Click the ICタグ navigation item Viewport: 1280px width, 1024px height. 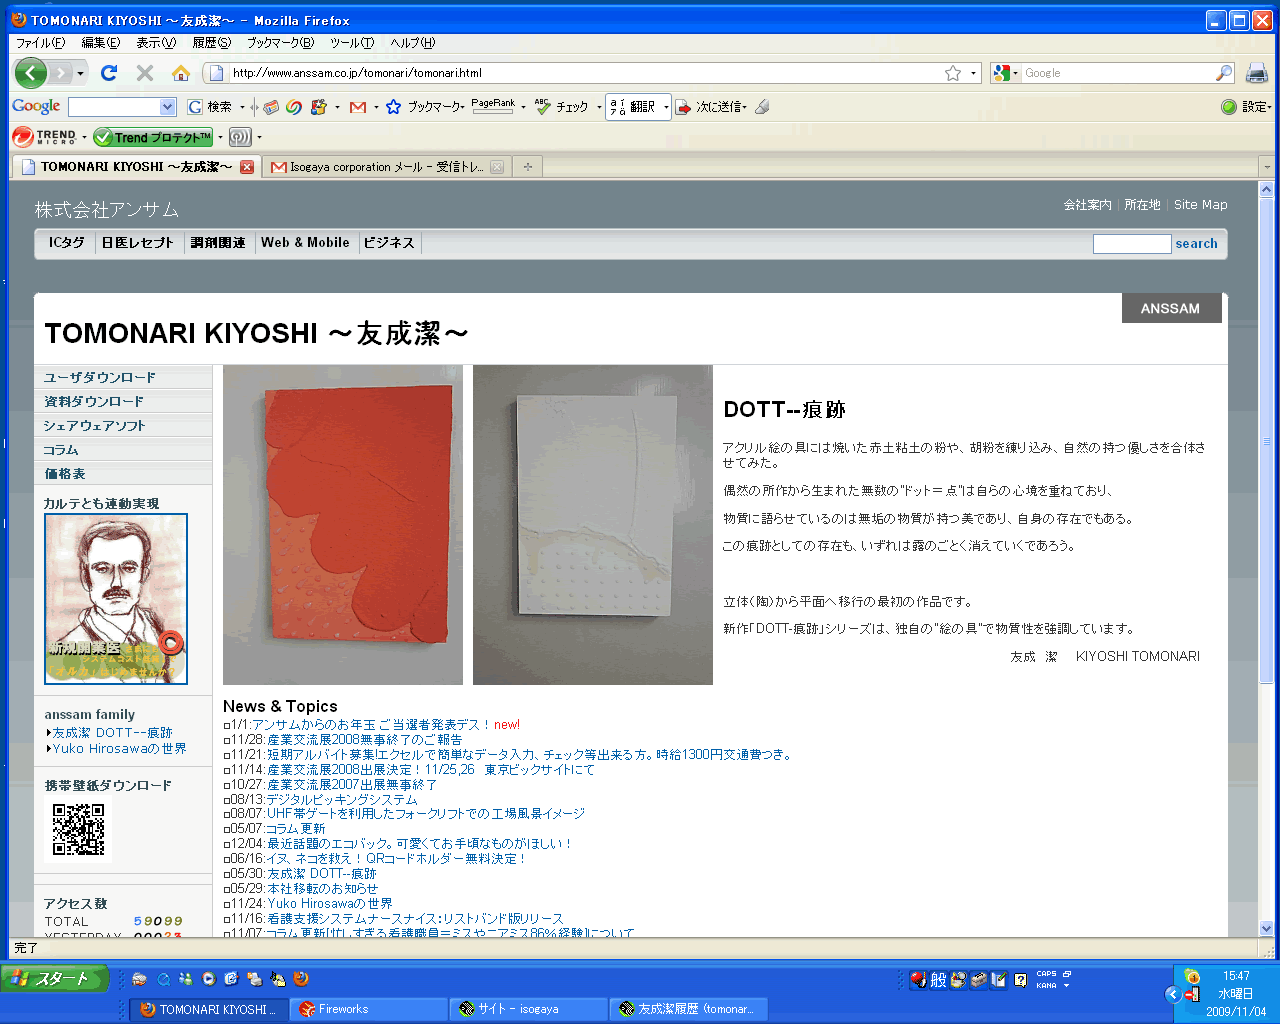coord(67,242)
